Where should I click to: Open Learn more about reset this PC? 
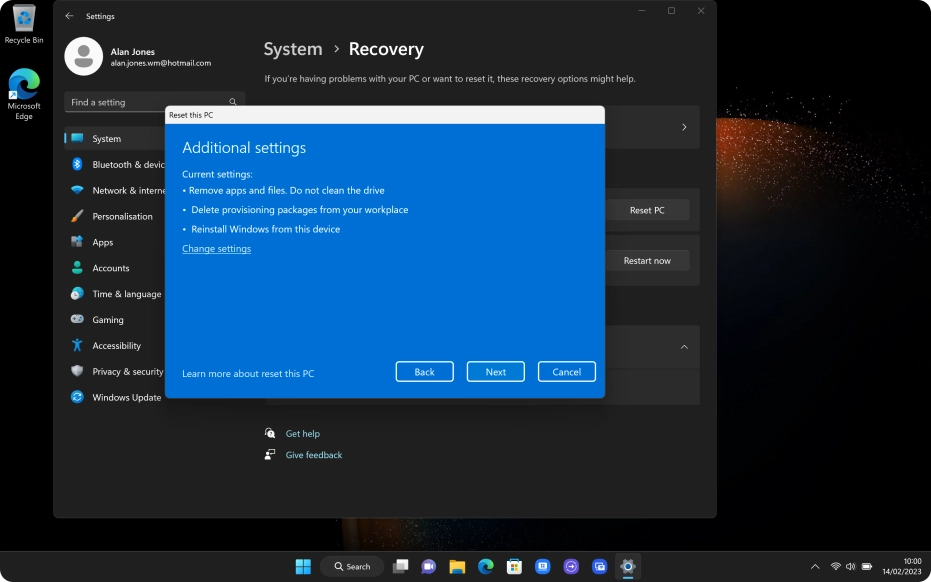[x=248, y=373]
